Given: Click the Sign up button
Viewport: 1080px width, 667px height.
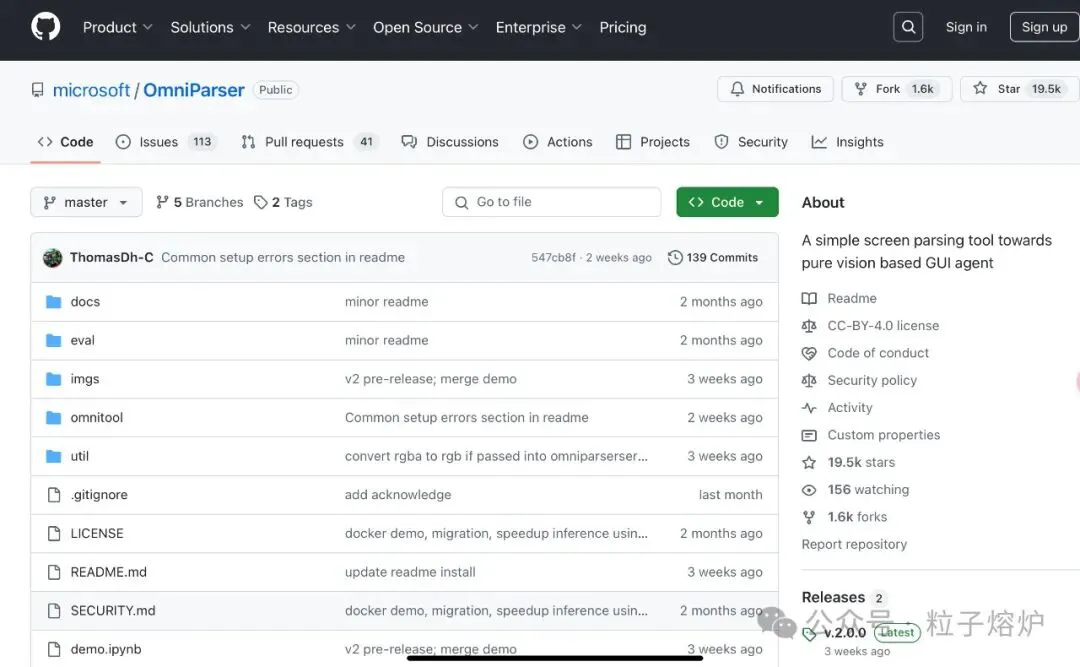Looking at the screenshot, I should tap(1044, 27).
